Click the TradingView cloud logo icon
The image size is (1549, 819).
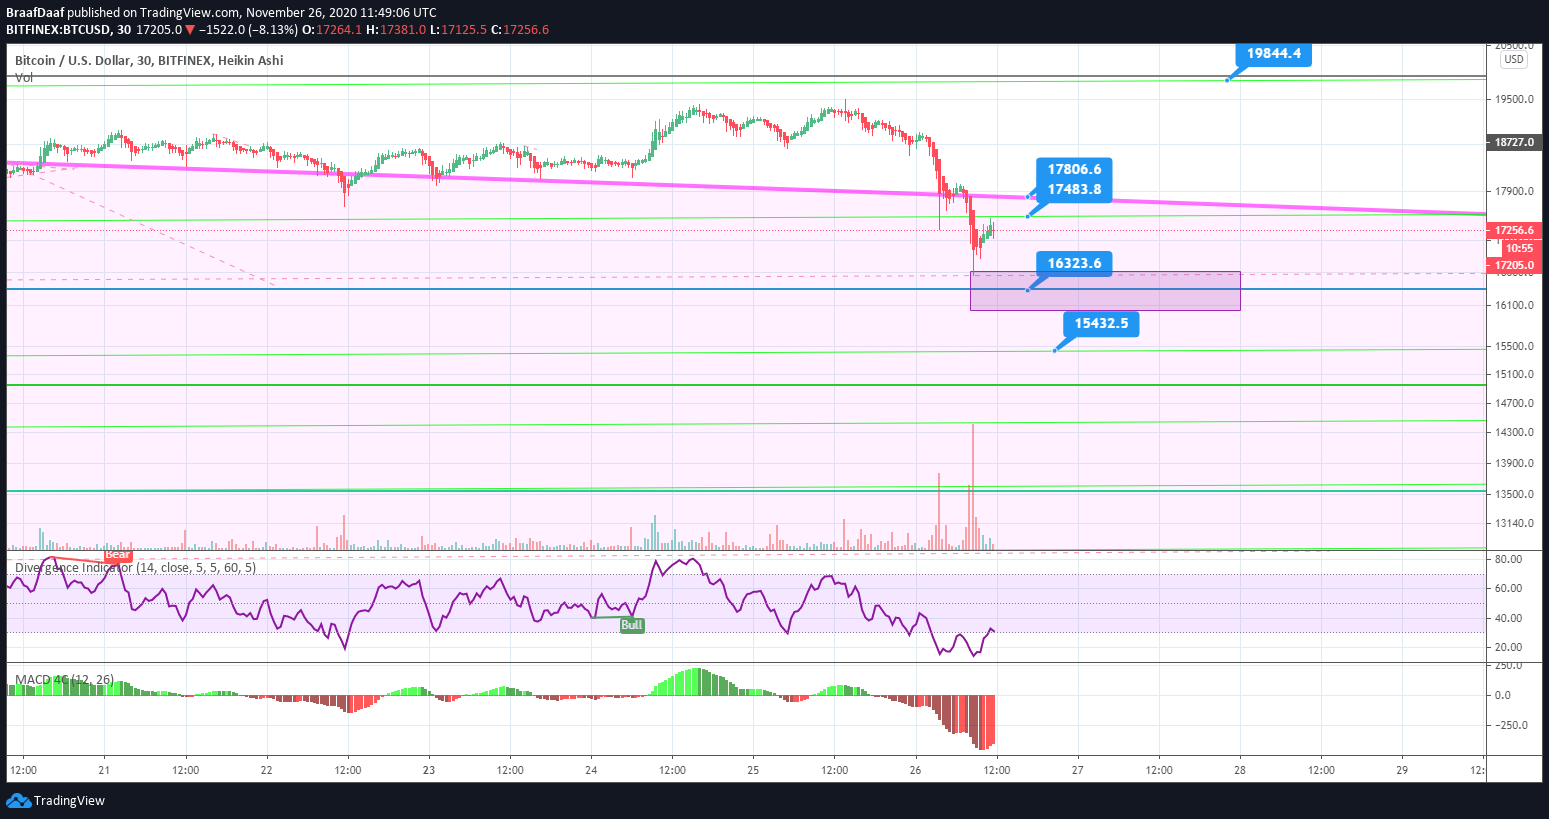18,800
